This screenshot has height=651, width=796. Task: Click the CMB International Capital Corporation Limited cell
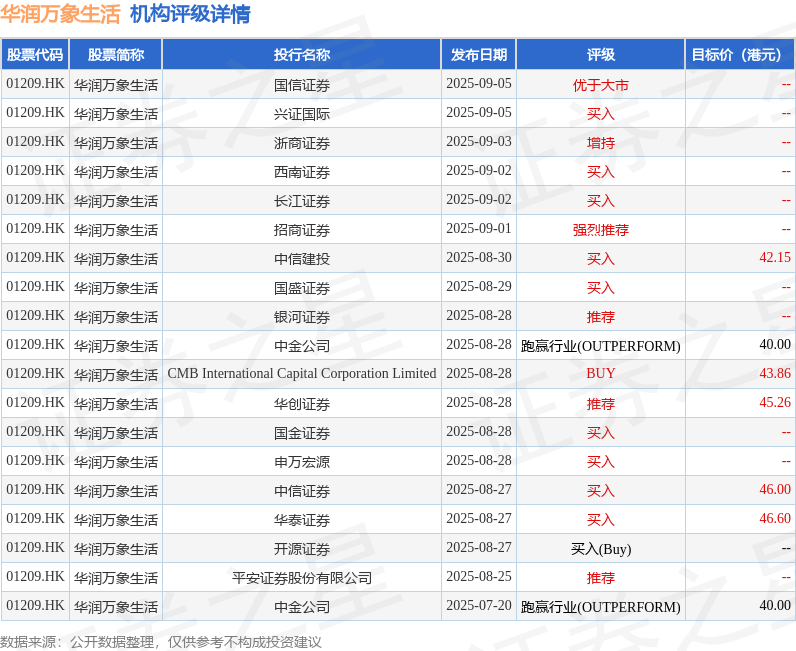302,374
